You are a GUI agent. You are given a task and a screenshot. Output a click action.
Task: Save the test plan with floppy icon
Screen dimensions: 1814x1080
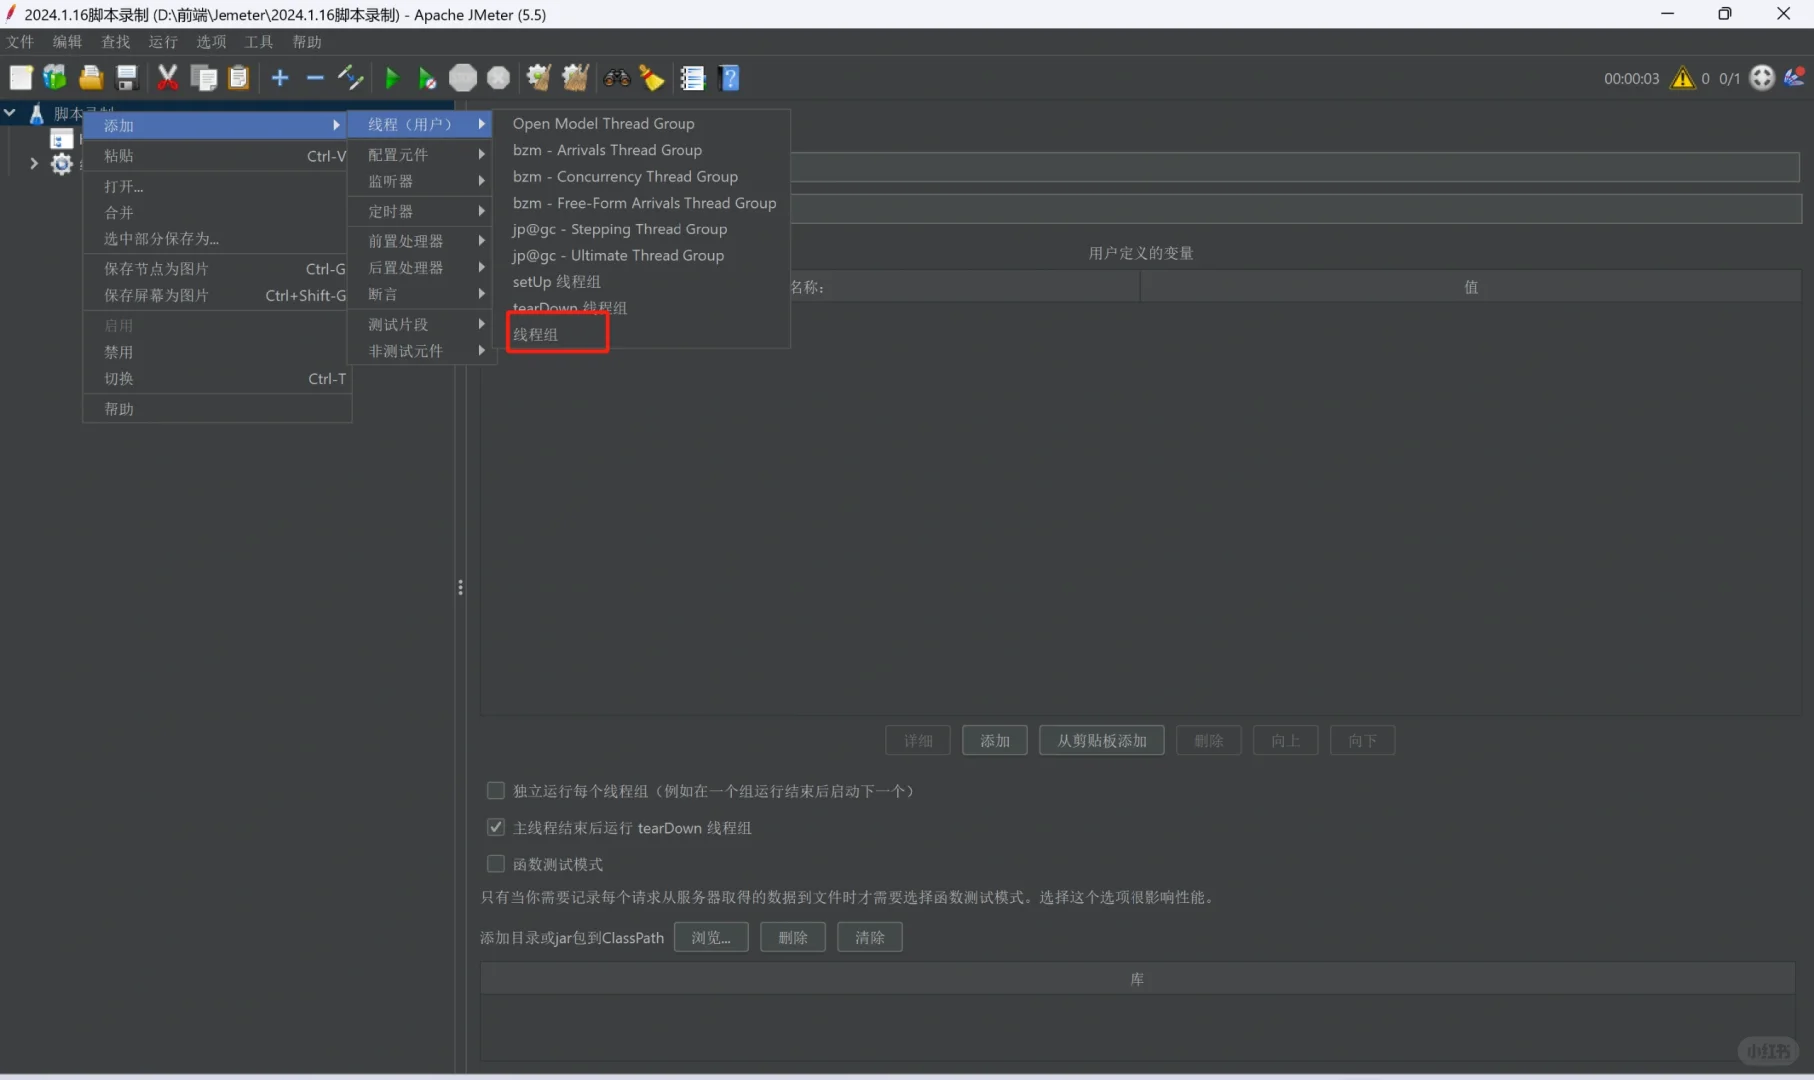pos(127,78)
